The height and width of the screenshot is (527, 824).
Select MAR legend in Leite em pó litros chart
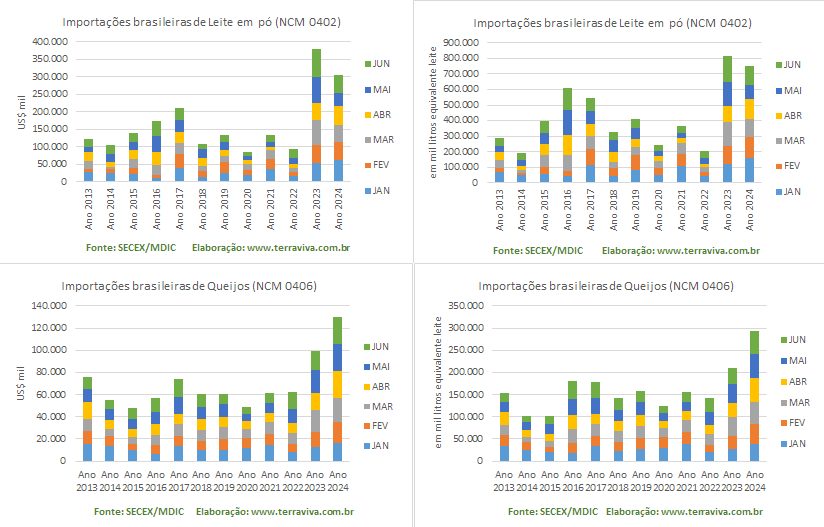click(x=790, y=141)
